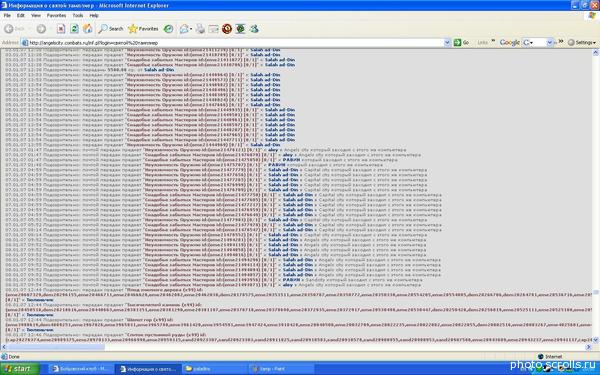Click the Mail envelope toolbar icon
600x375 pixels.
184,29
